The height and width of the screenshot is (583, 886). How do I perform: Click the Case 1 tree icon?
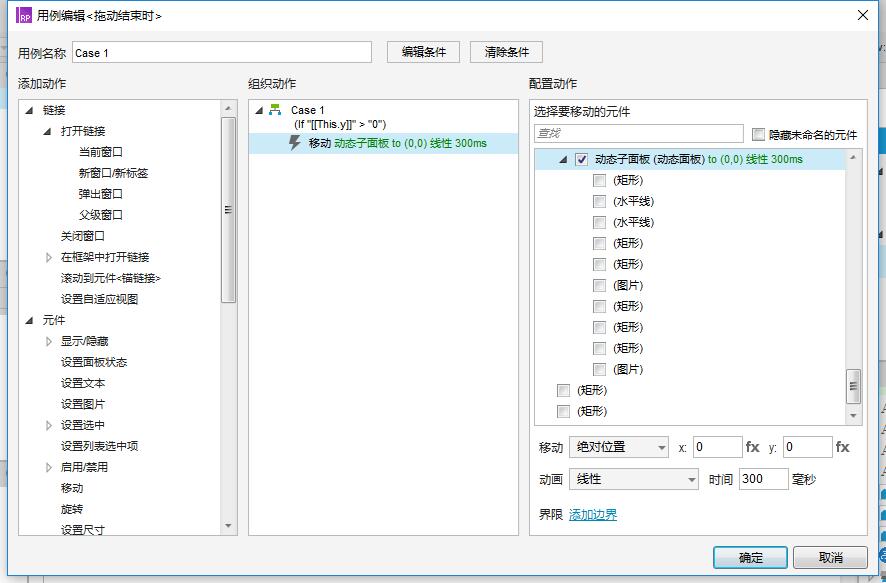click(275, 110)
